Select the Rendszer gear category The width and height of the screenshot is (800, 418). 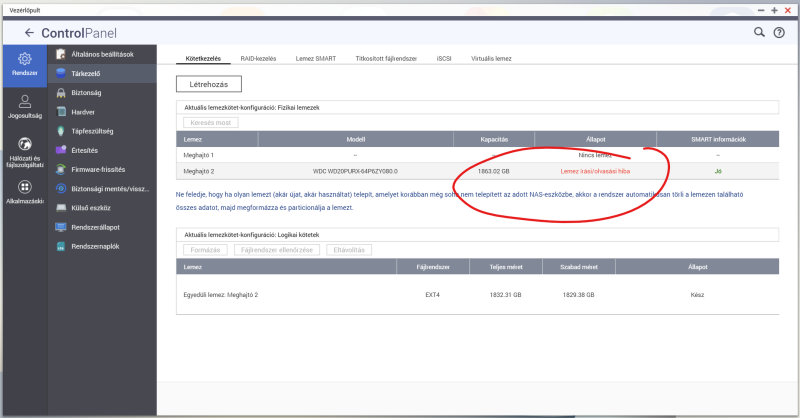[x=24, y=65]
